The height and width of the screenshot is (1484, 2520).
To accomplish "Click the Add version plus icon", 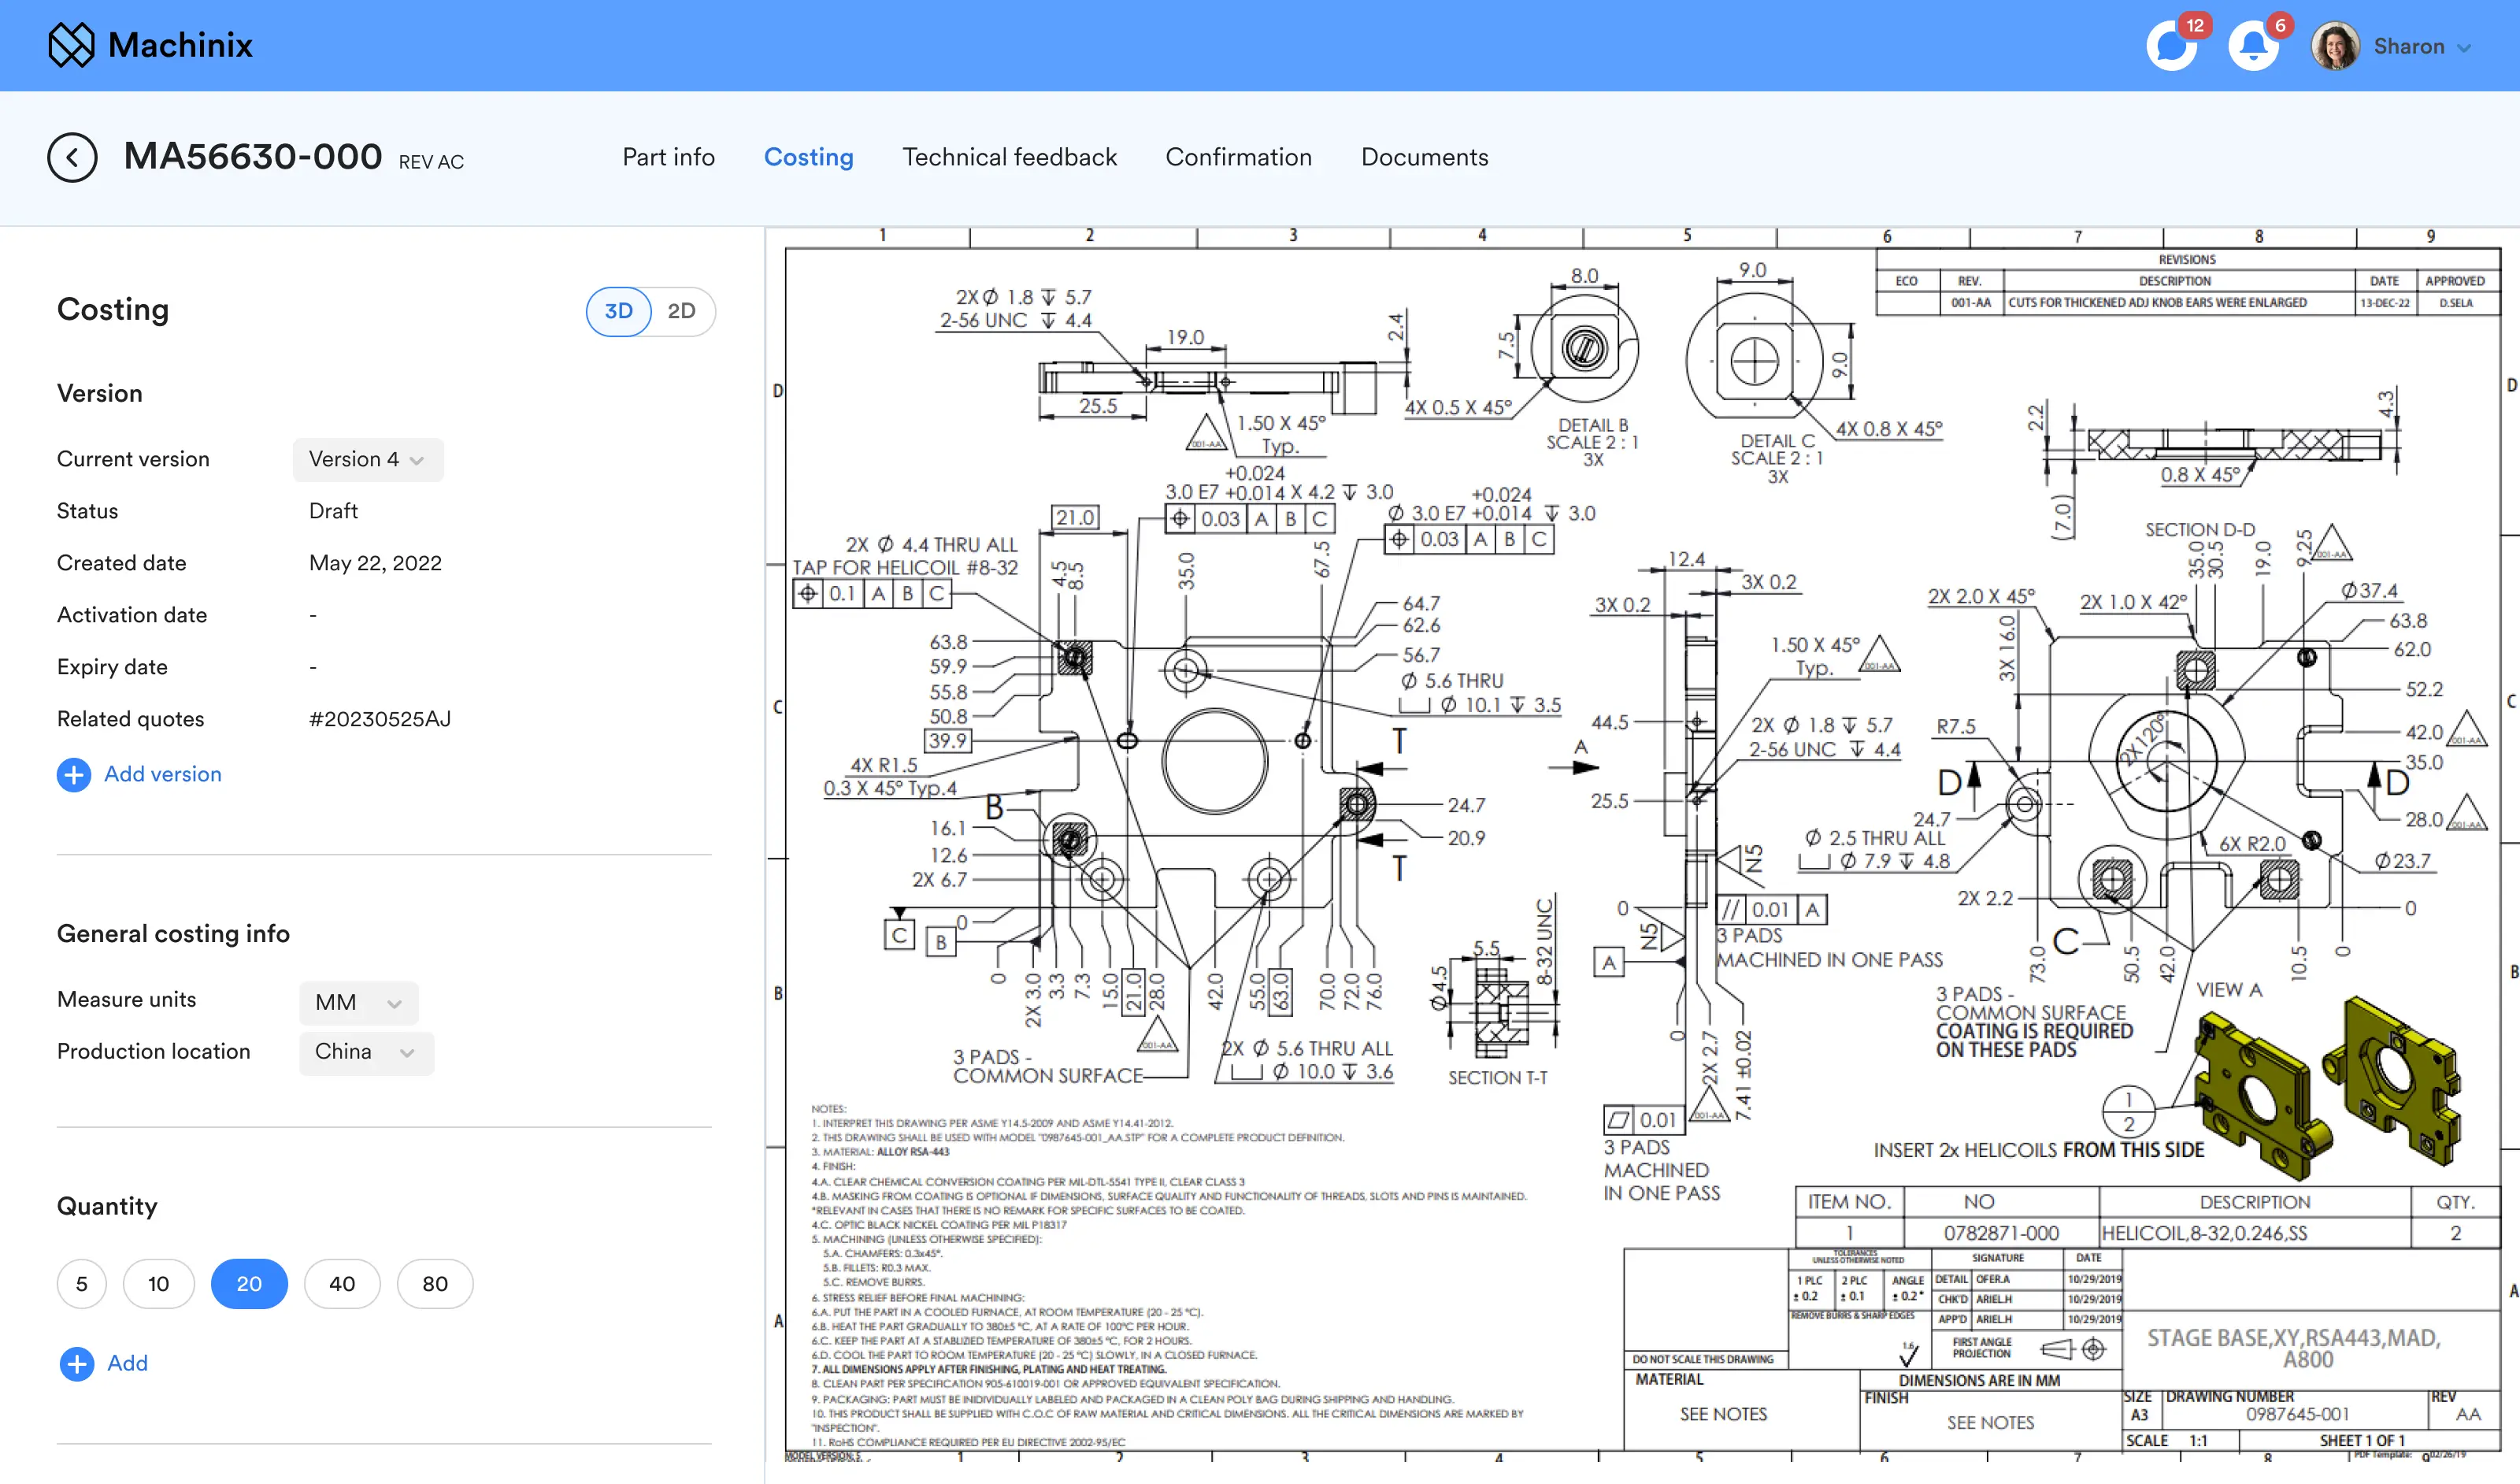I will click(x=73, y=774).
